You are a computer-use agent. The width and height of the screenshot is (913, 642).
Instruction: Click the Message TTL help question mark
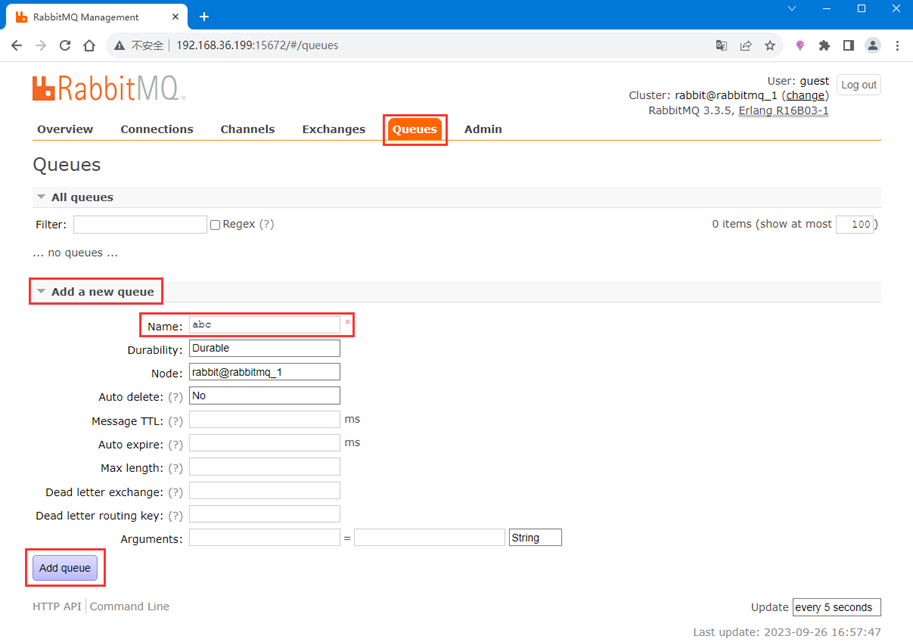click(175, 421)
